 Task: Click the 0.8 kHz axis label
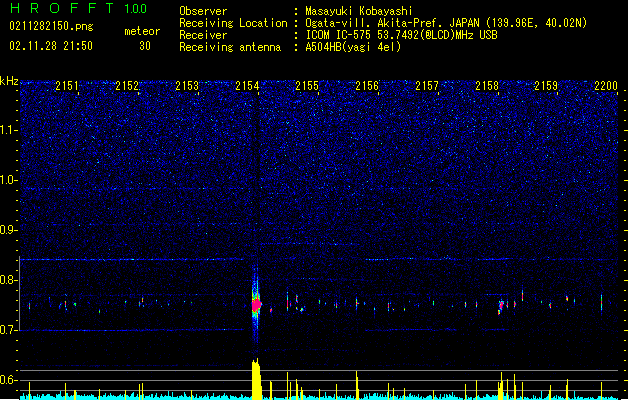click(x=9, y=280)
